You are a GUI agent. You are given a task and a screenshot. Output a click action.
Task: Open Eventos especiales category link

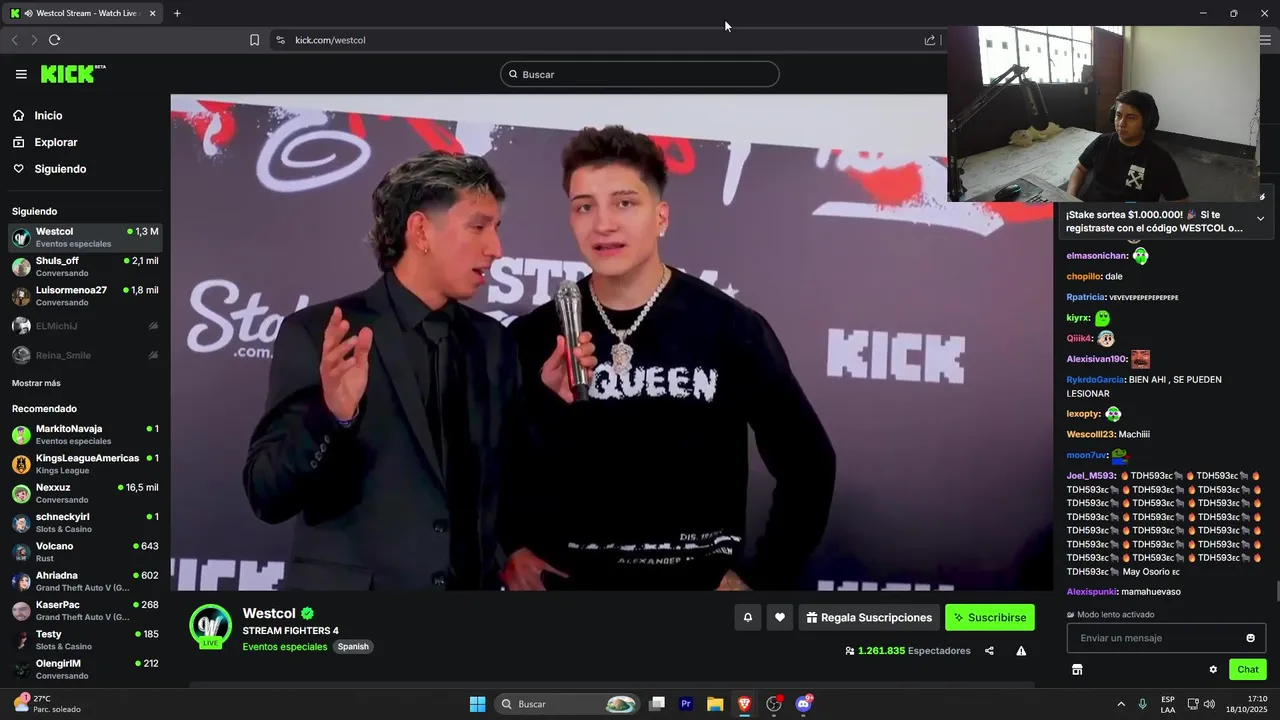[x=284, y=647]
